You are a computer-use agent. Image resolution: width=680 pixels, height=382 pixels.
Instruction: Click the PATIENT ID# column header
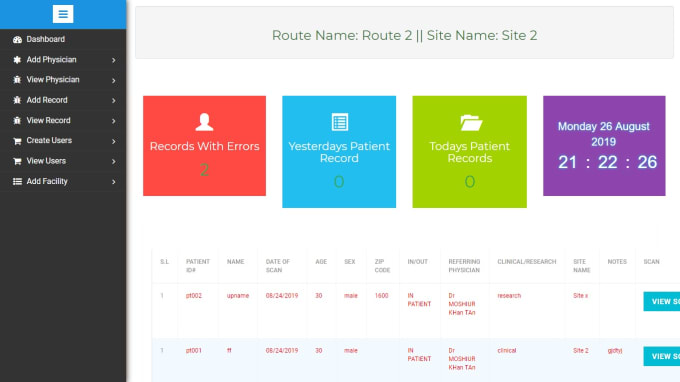point(198,266)
